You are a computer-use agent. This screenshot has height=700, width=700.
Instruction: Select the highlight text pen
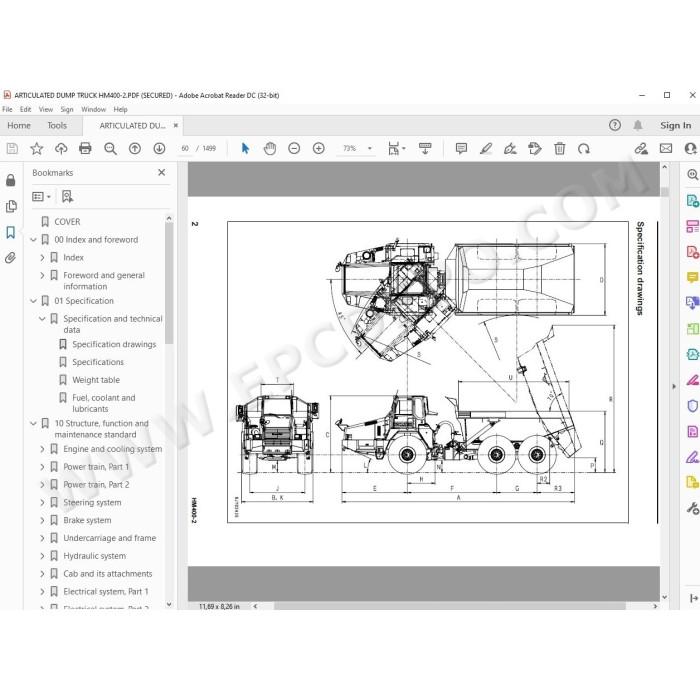coord(486,148)
